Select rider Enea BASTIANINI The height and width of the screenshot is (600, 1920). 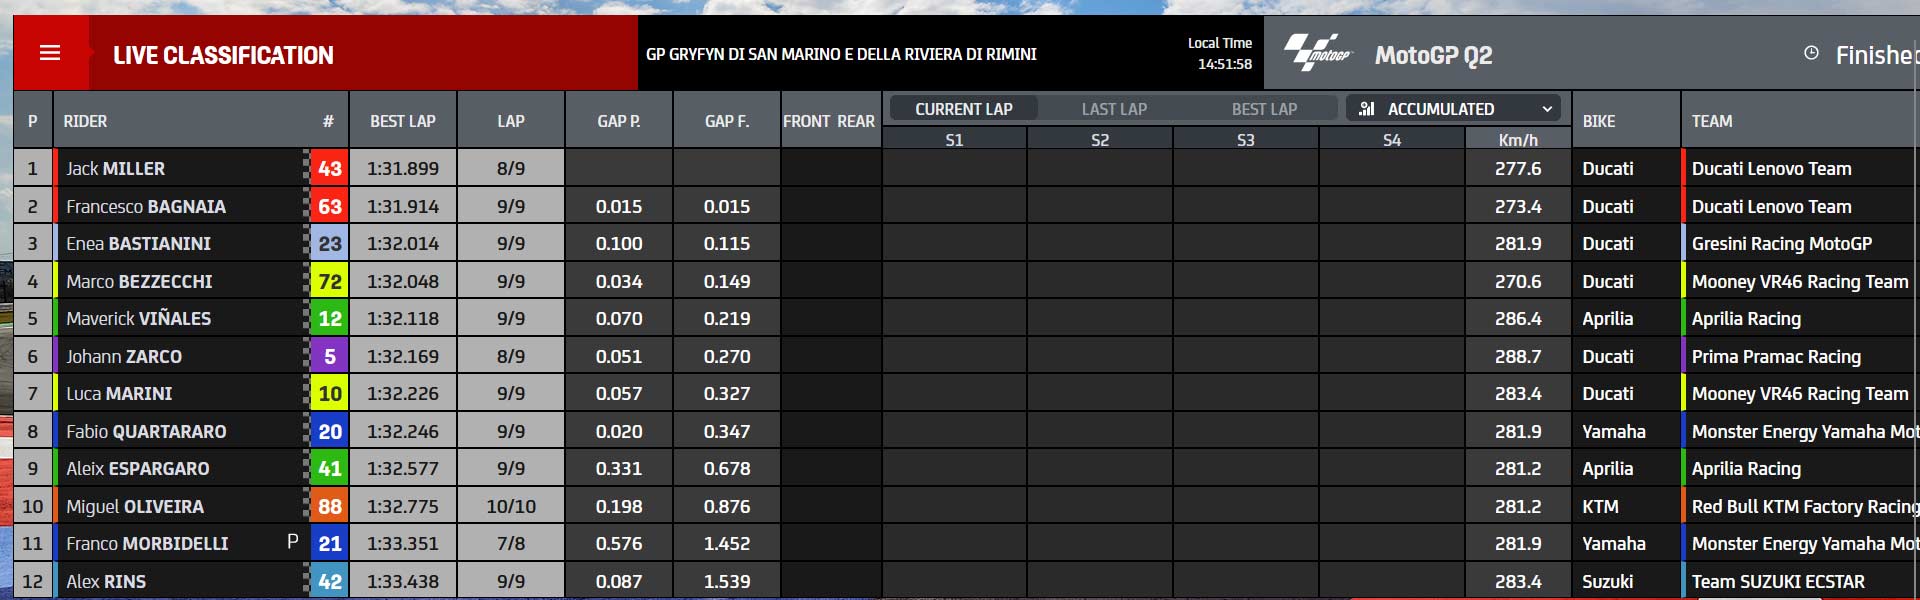138,244
